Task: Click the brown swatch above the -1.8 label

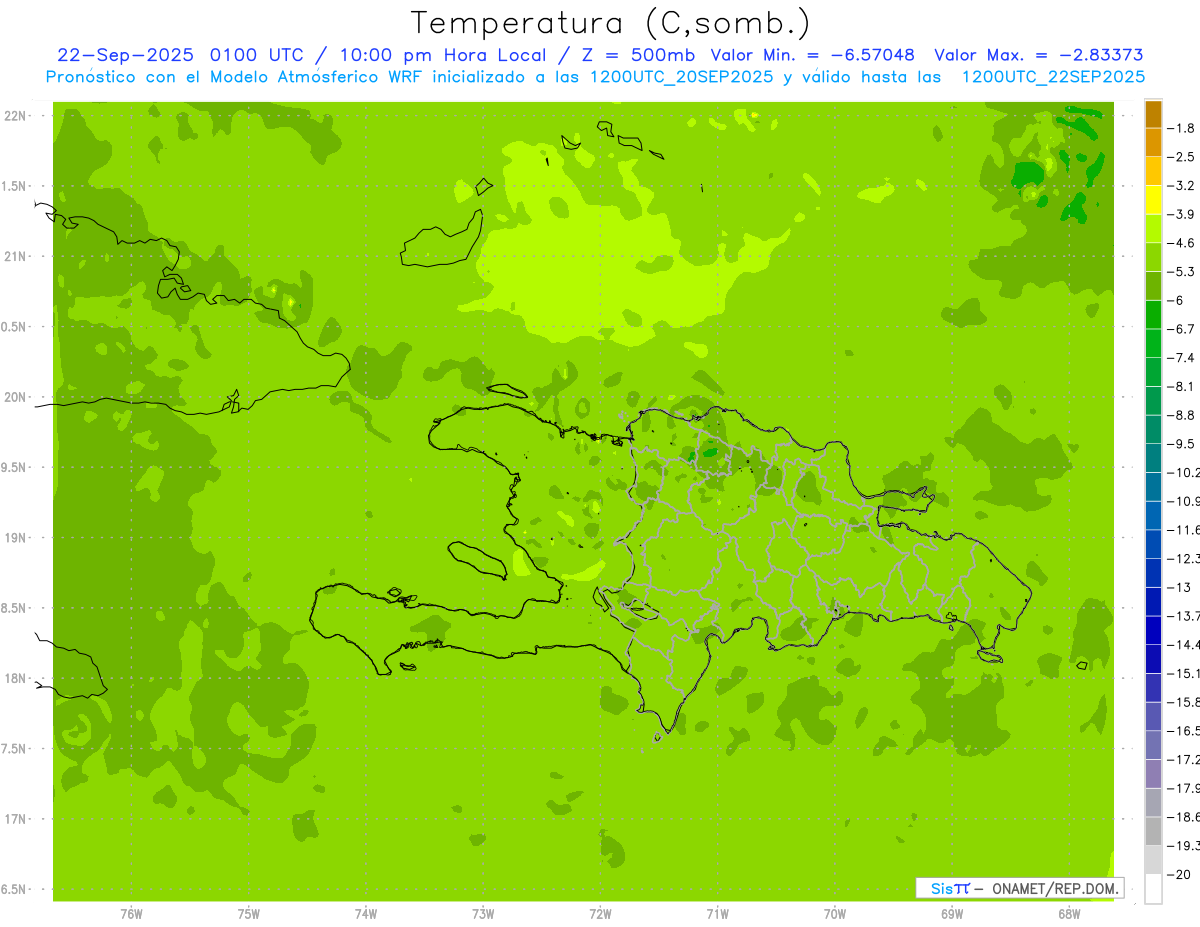Action: point(1153,114)
